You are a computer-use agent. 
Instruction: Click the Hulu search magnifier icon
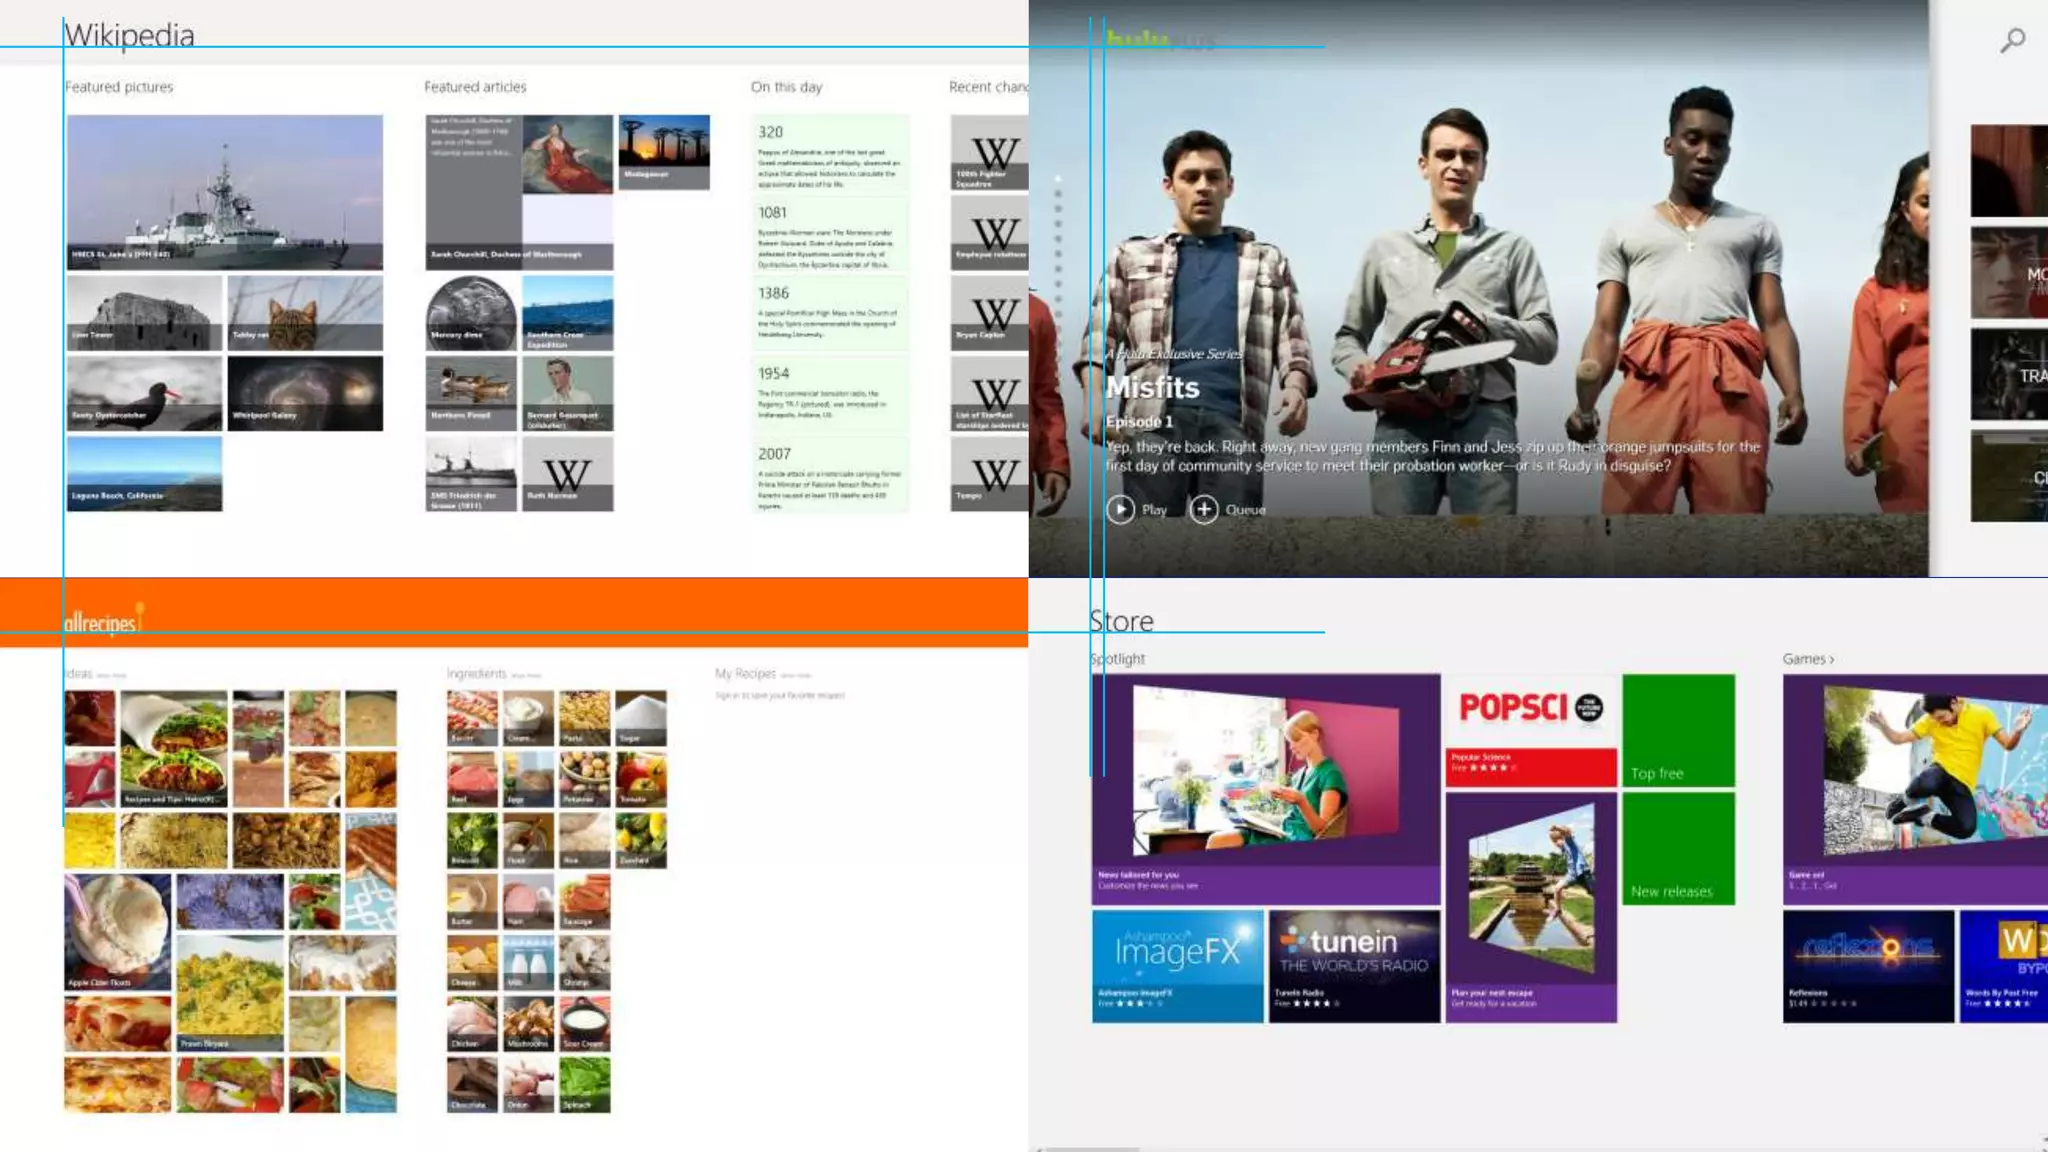tap(2012, 40)
